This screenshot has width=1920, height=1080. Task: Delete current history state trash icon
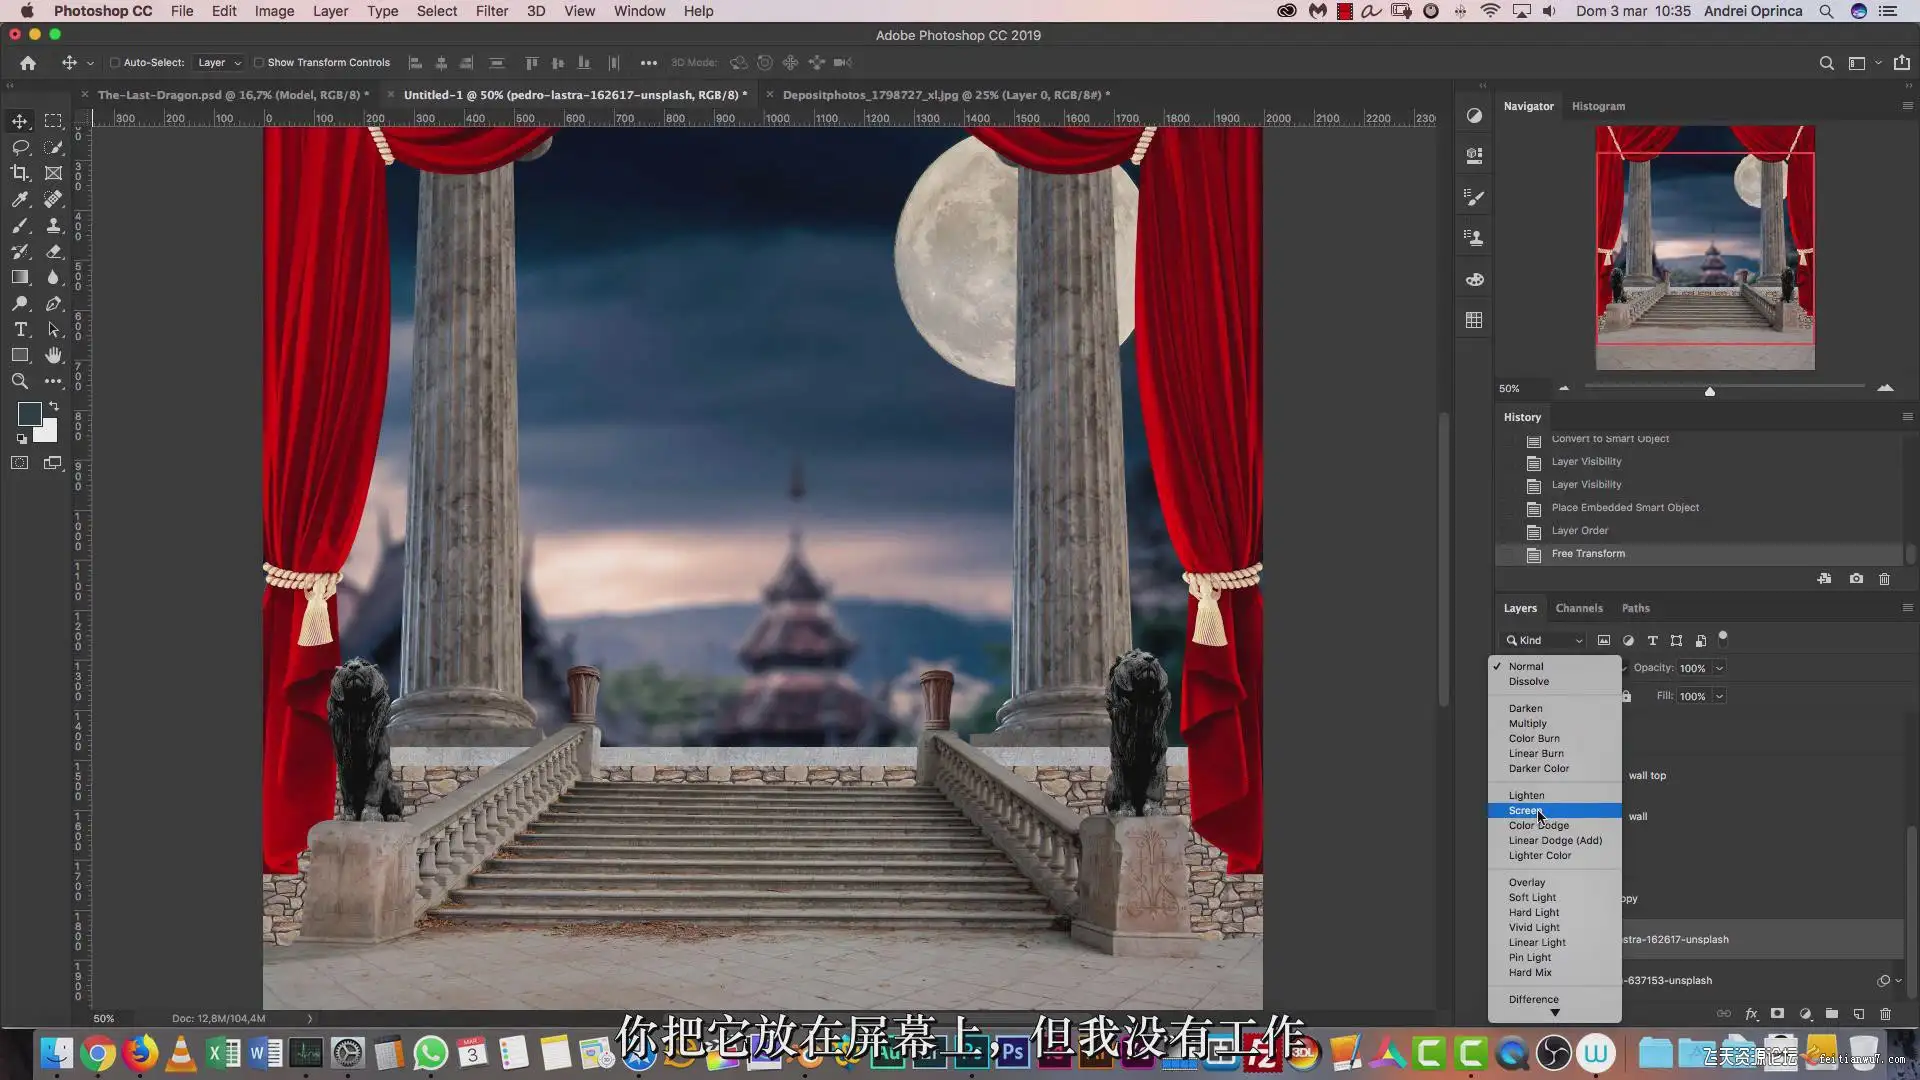click(x=1884, y=579)
